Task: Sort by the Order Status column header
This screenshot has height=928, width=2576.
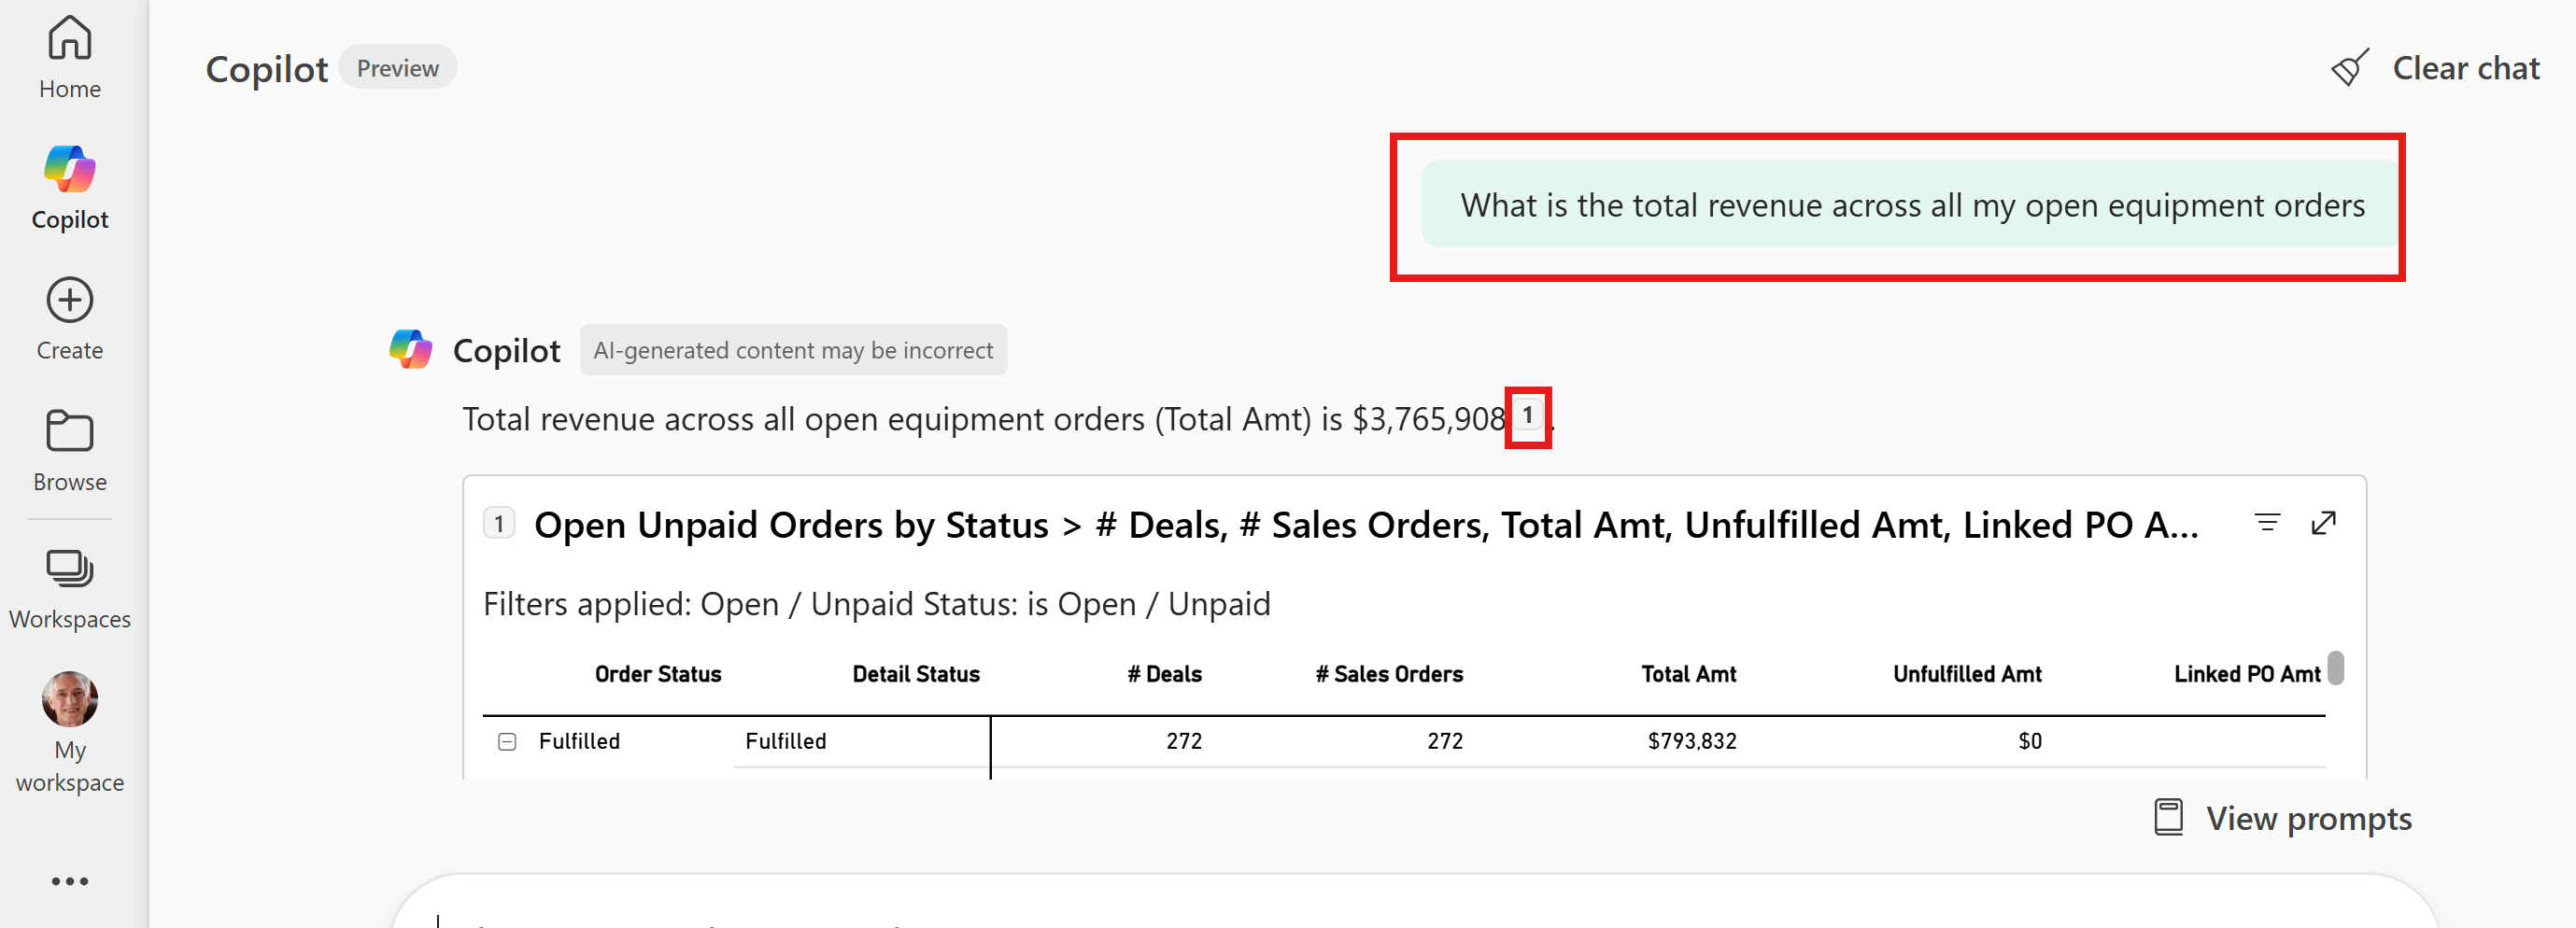Action: [657, 674]
